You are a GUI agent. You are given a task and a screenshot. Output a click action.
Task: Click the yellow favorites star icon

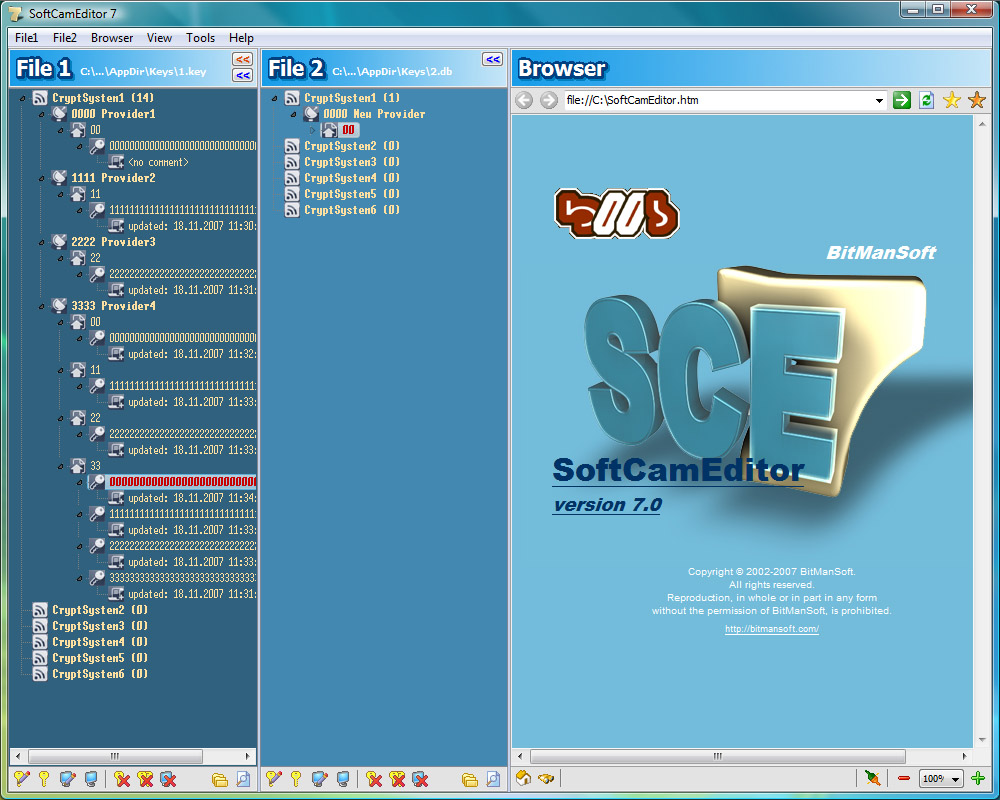point(952,100)
